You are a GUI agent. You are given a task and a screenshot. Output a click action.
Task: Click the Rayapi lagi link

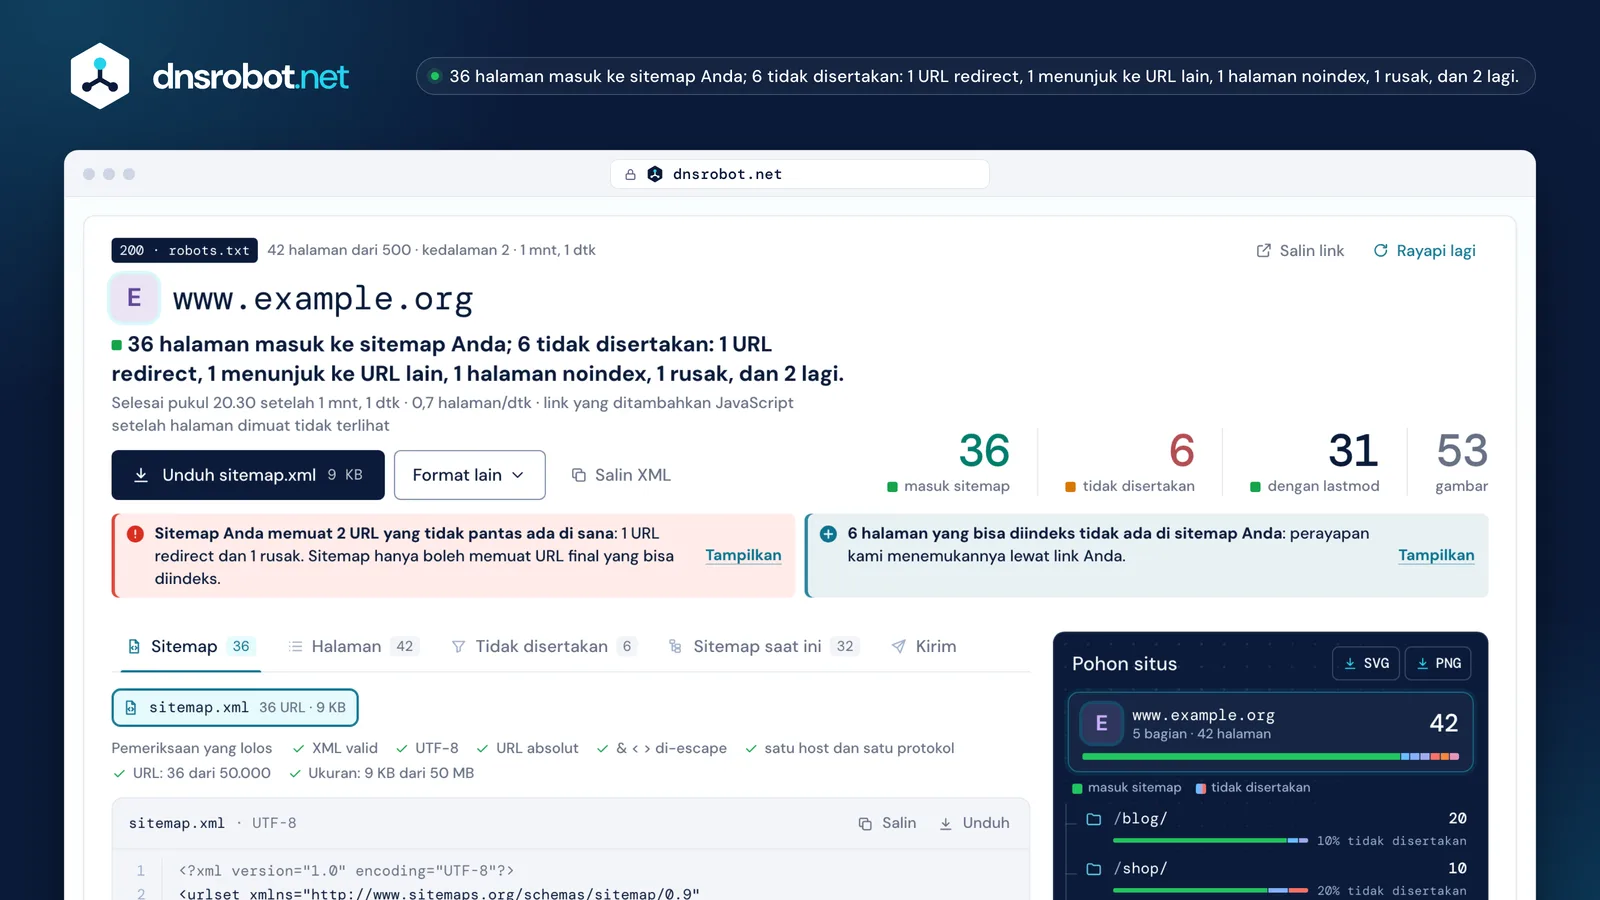point(1425,251)
